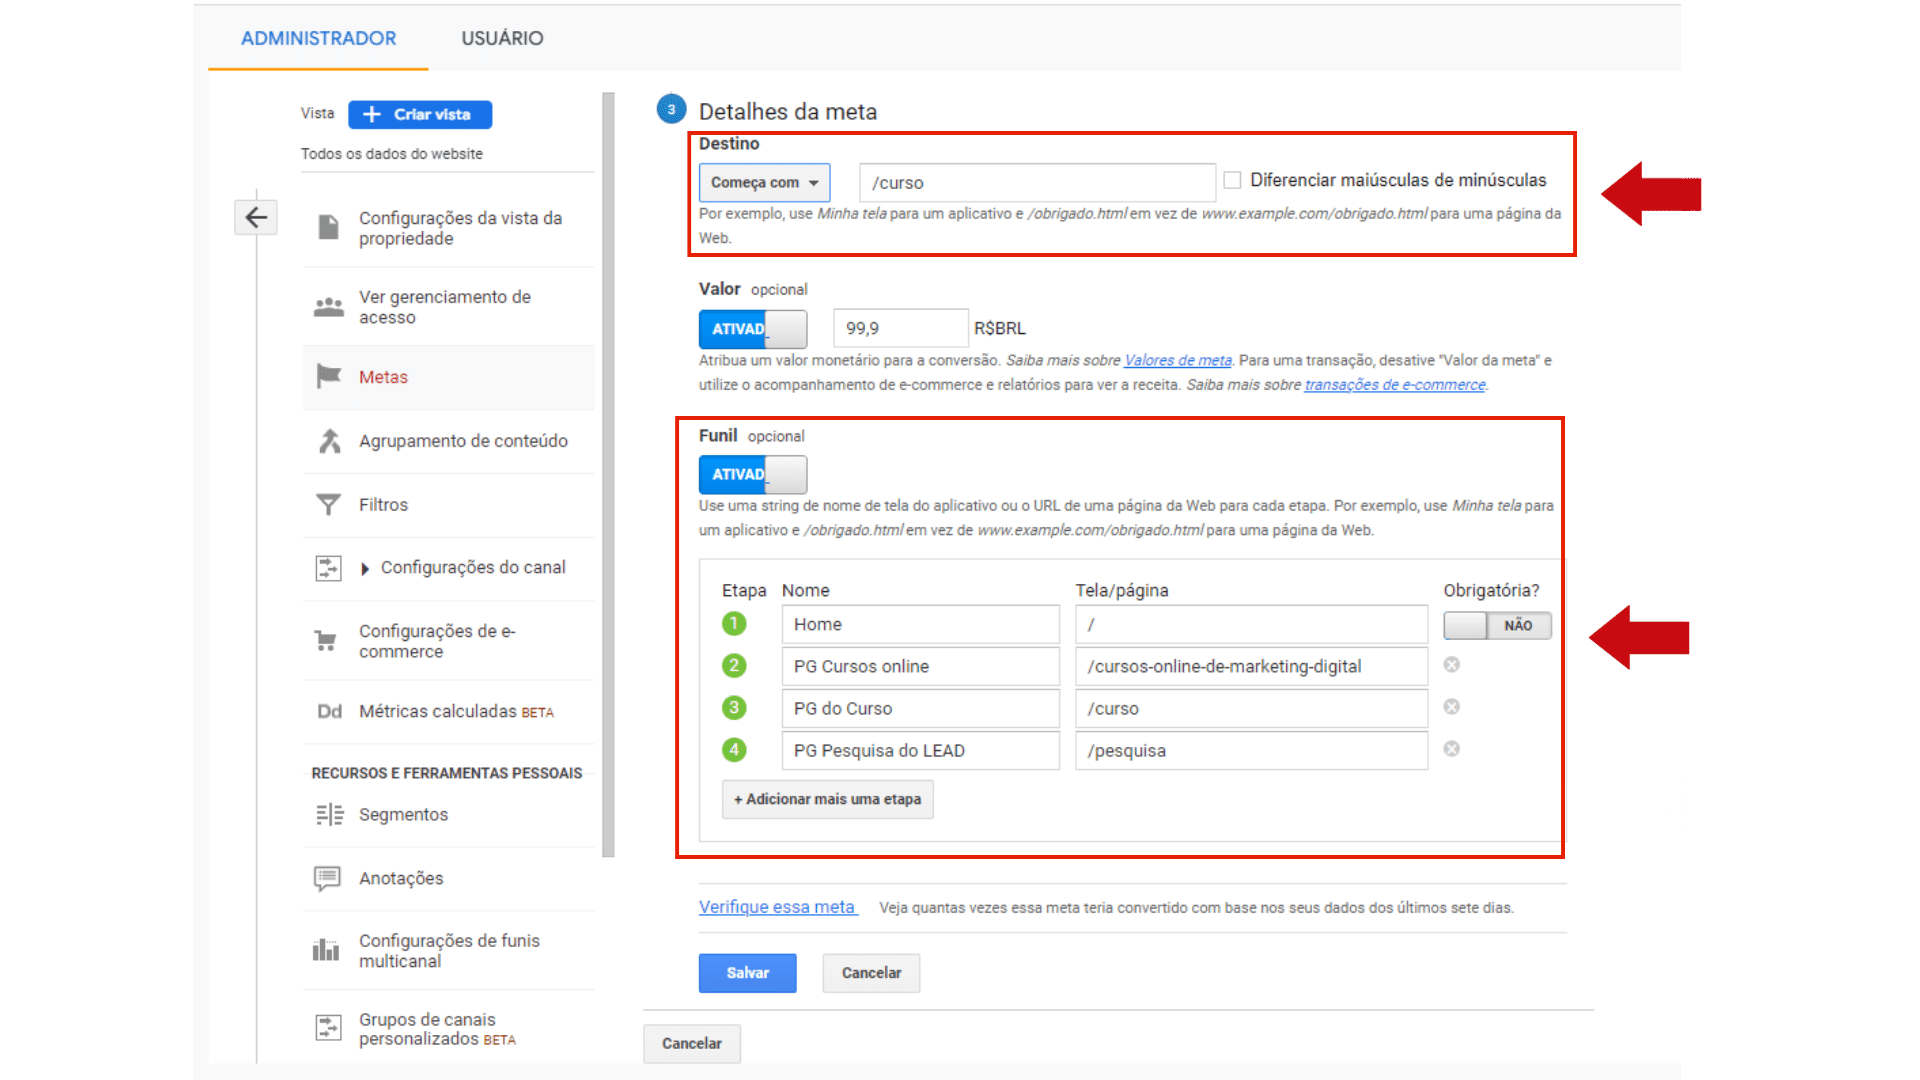Image resolution: width=1920 pixels, height=1080 pixels.
Task: Click the step 1 name field Home
Action: click(920, 624)
